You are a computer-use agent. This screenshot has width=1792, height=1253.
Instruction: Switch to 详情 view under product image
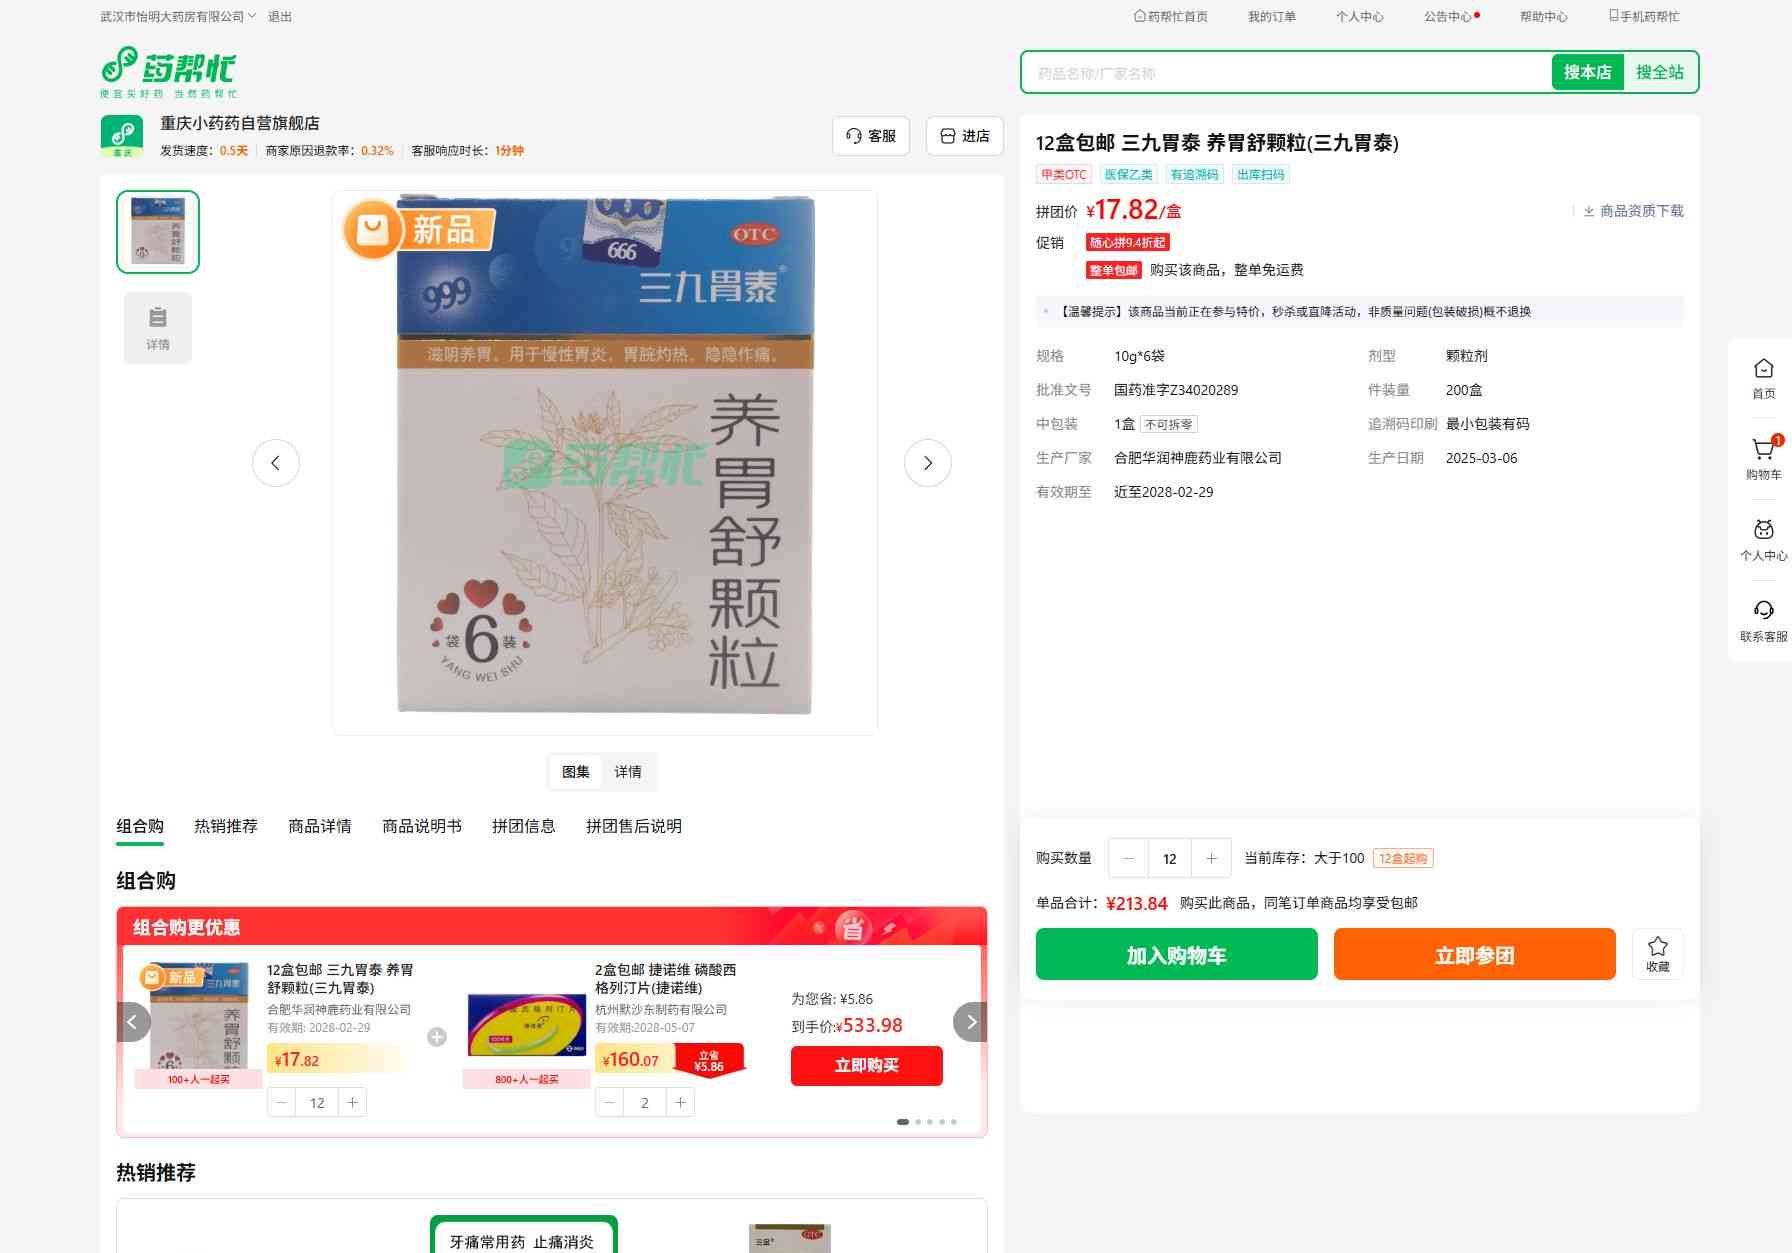[x=628, y=772]
